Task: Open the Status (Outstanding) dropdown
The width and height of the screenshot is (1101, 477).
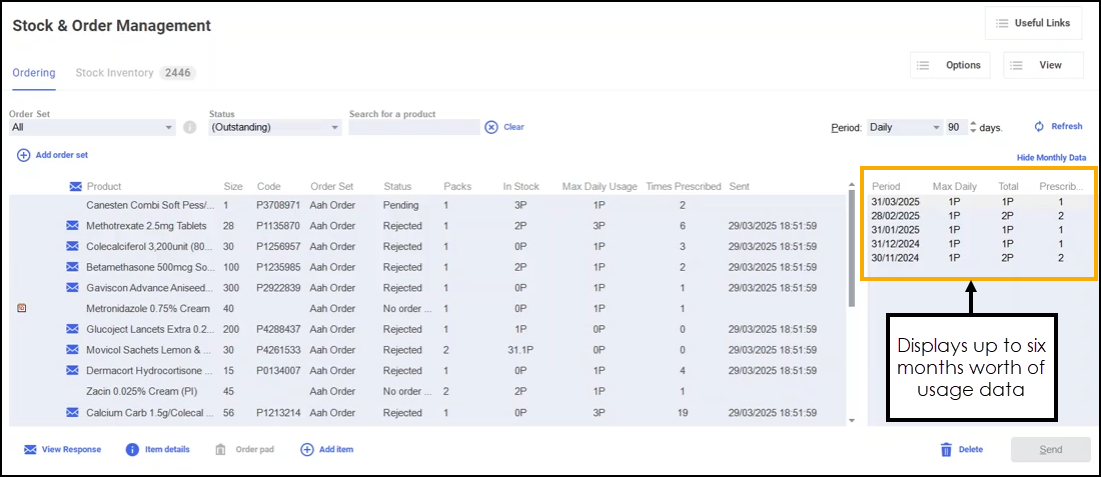Action: (x=334, y=128)
